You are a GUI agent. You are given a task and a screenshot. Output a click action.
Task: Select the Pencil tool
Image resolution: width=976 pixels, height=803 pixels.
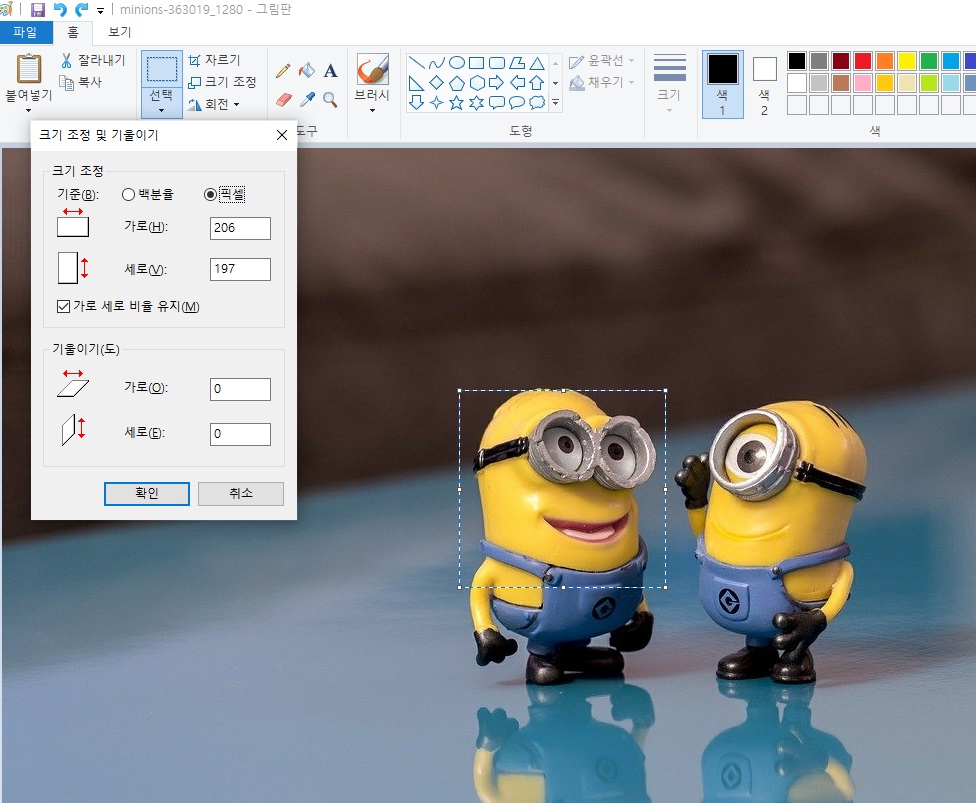pyautogui.click(x=283, y=70)
